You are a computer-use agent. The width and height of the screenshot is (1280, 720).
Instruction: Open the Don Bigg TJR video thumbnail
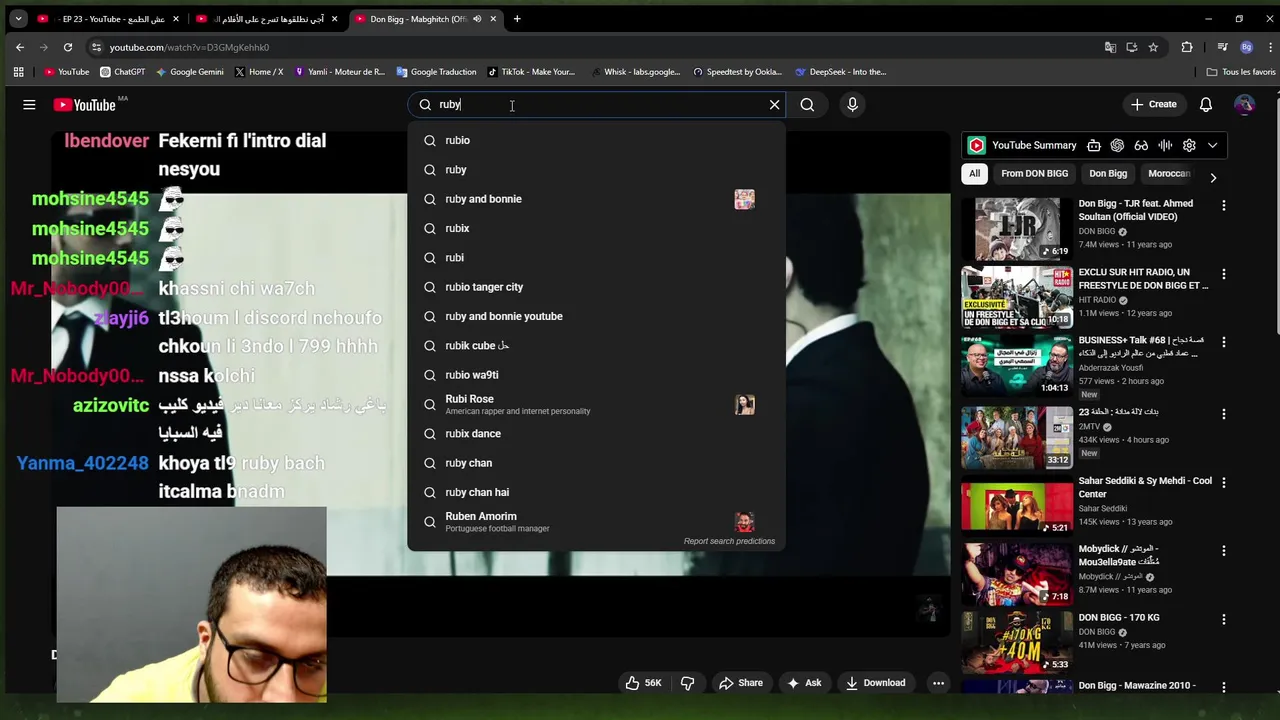[x=1017, y=229]
